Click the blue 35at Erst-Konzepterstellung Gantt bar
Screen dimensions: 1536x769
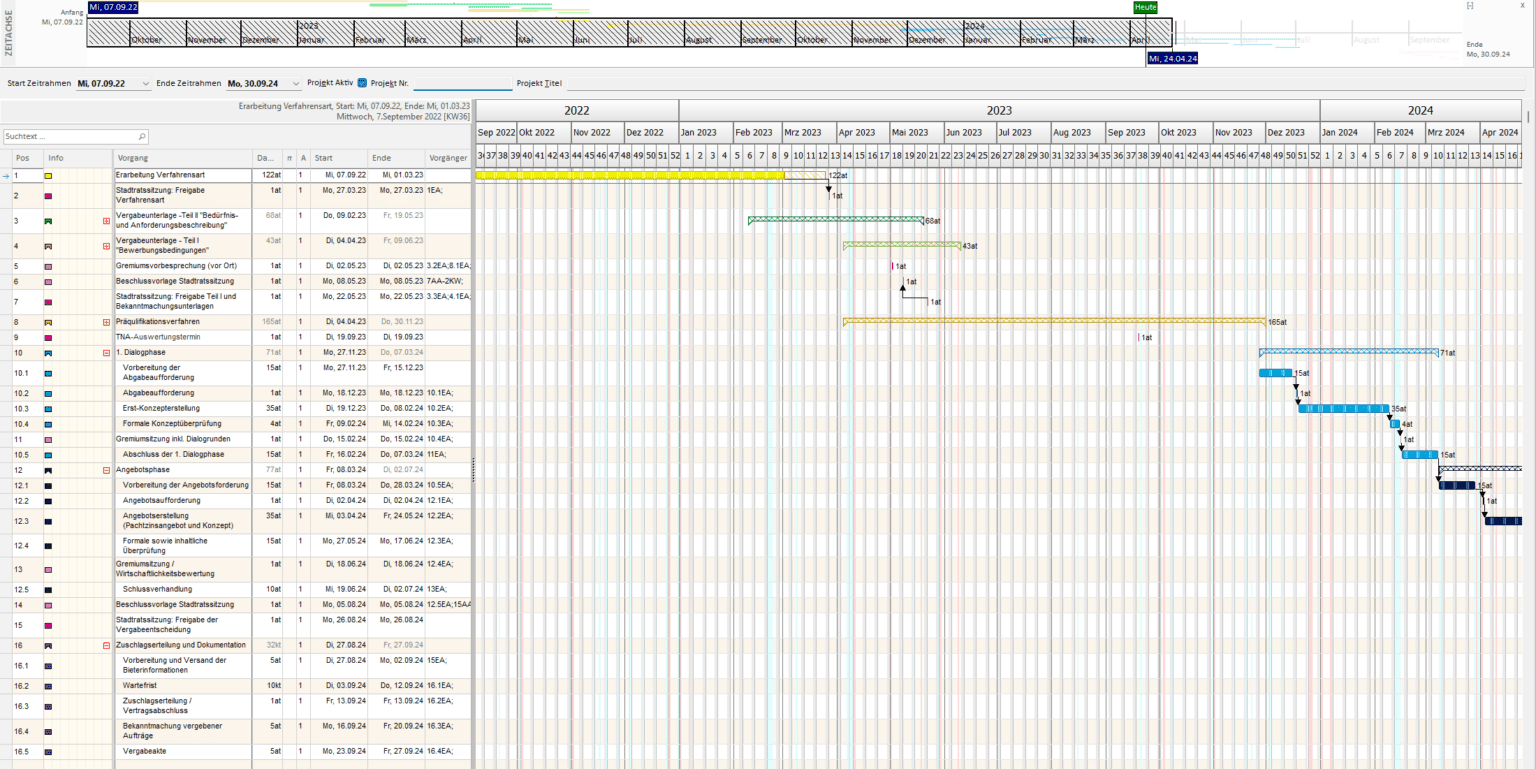tap(1344, 408)
